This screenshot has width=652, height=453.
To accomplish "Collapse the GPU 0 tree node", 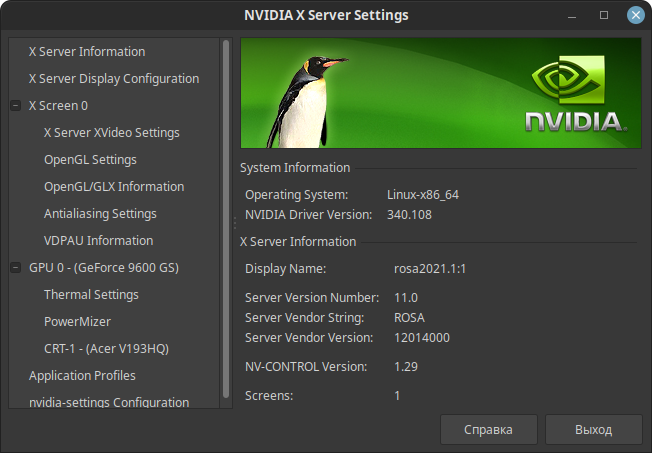I will 15,268.
